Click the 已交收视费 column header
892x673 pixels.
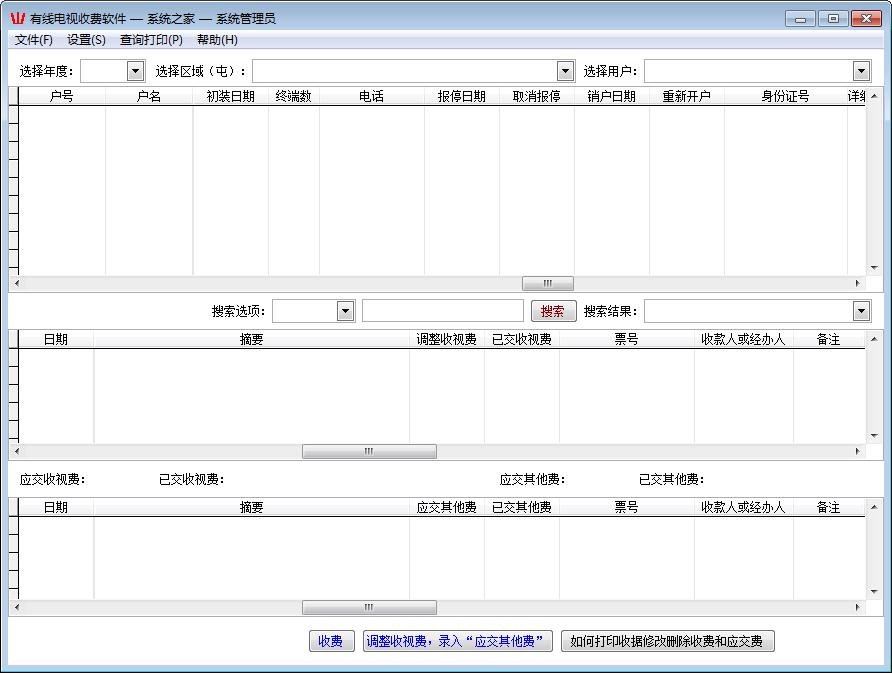[x=522, y=340]
